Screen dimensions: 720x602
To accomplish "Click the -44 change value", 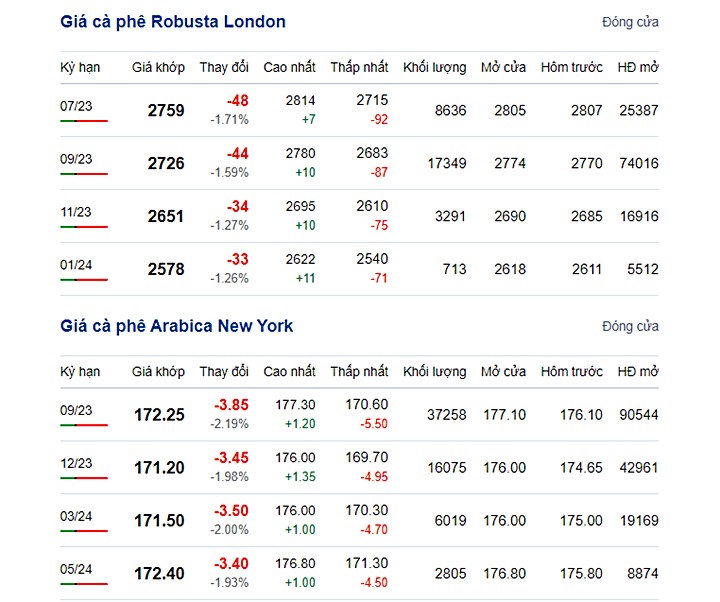I will tap(237, 153).
